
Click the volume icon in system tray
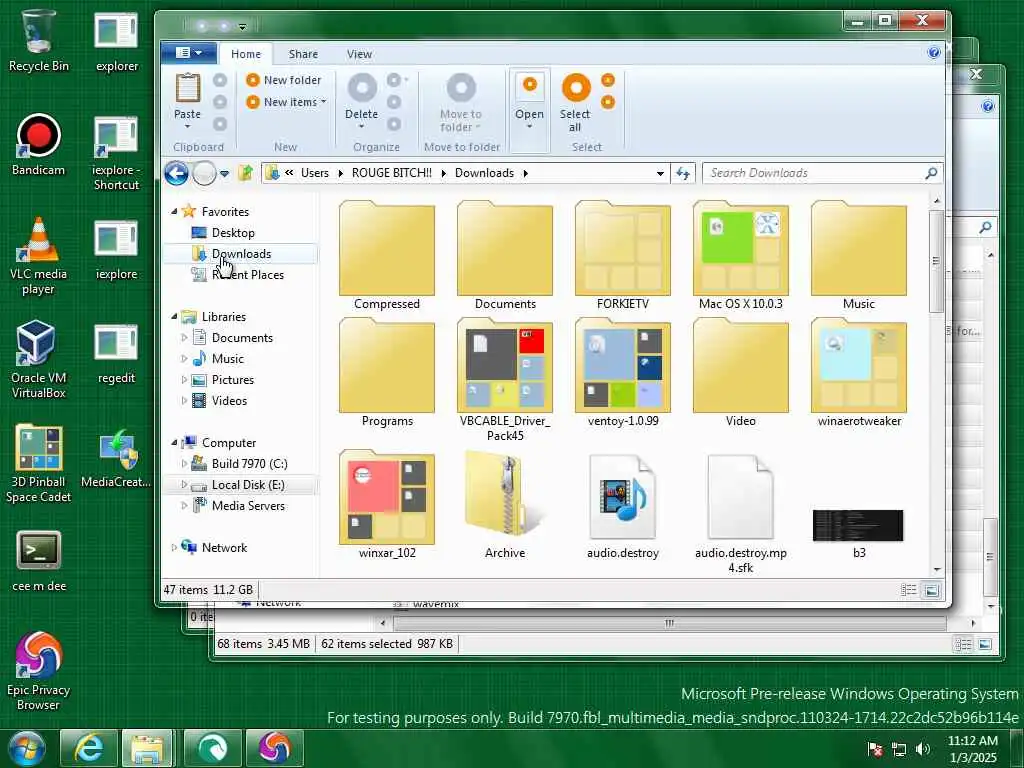tap(923, 749)
